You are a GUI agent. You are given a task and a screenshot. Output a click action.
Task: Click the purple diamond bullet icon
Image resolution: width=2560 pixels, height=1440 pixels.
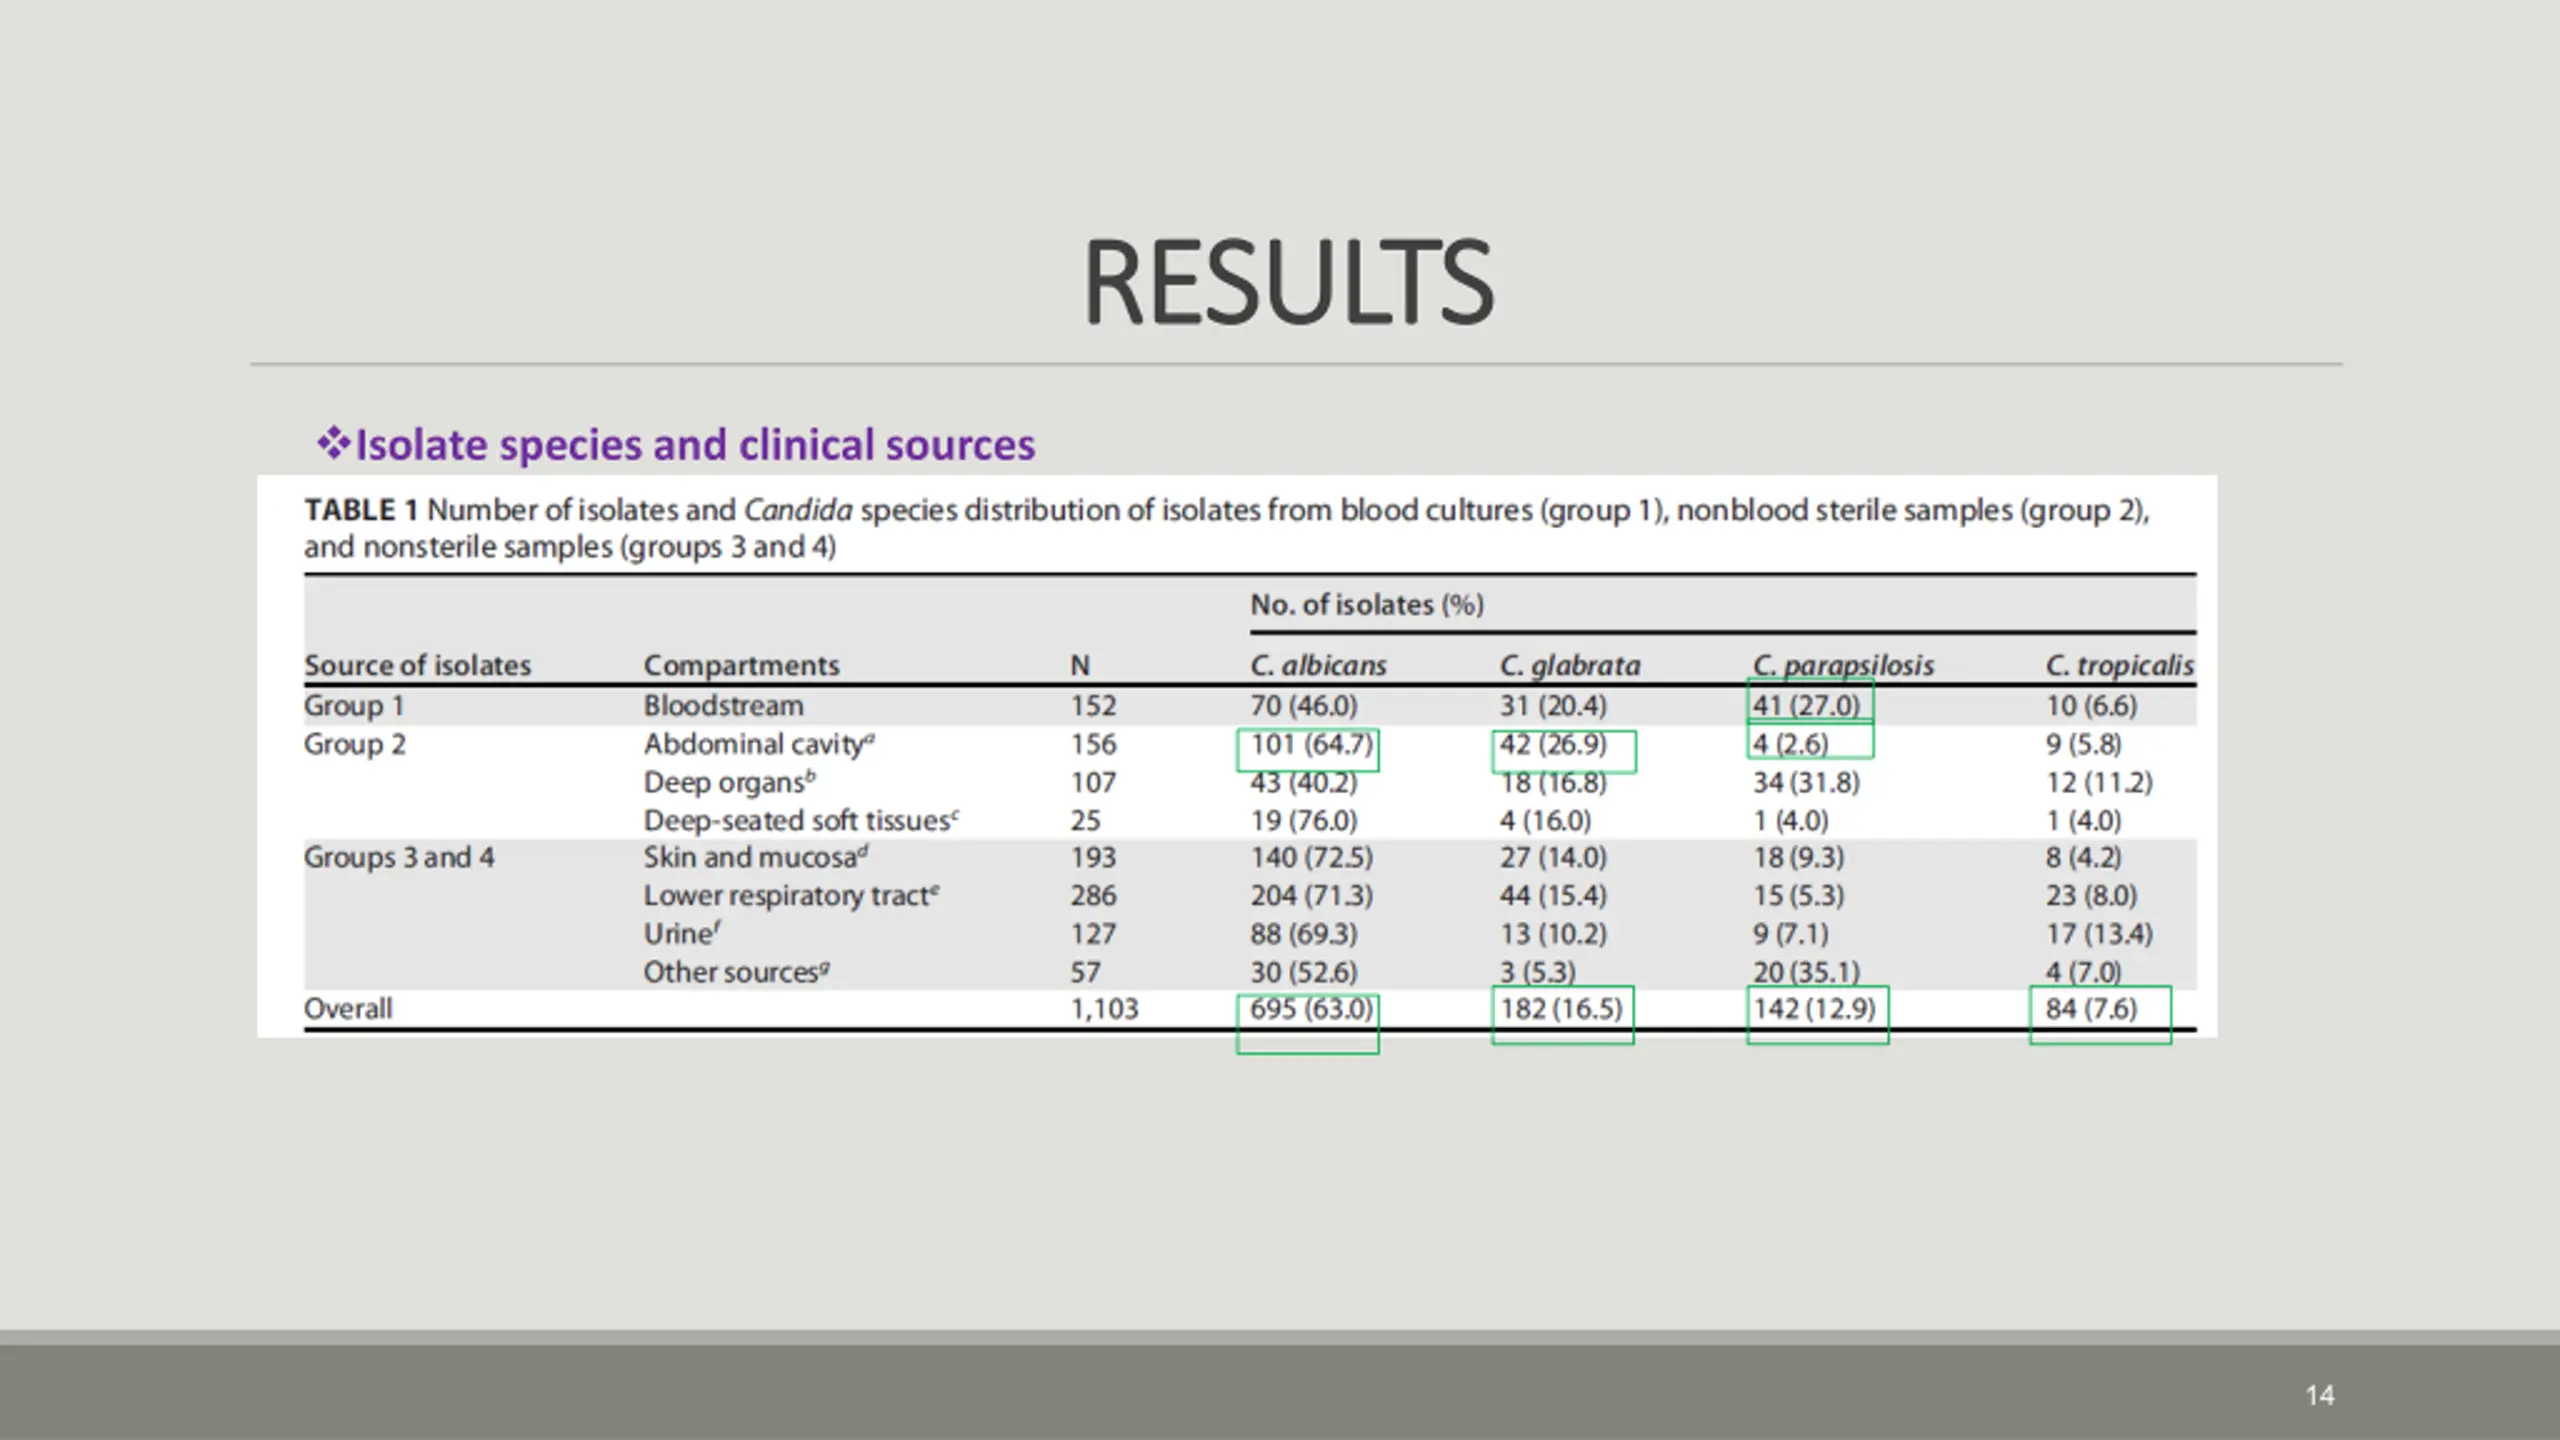coord(332,442)
